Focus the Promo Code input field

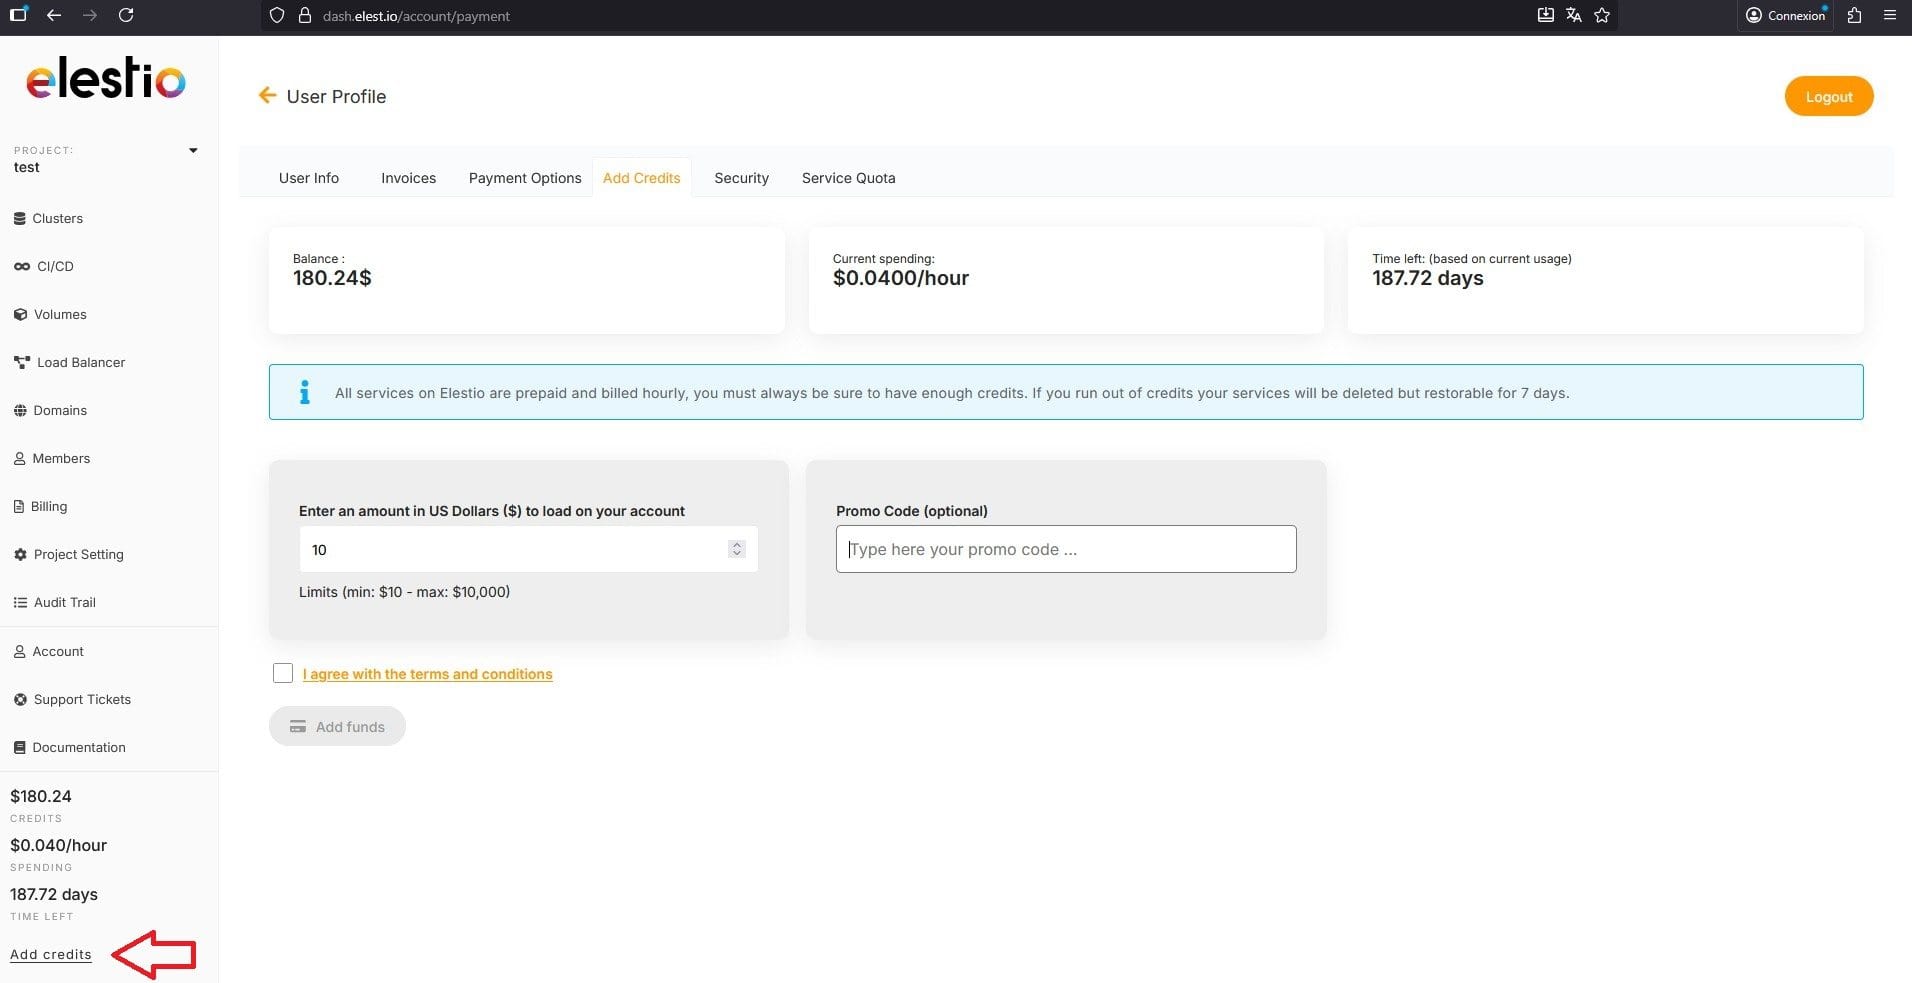click(x=1065, y=549)
